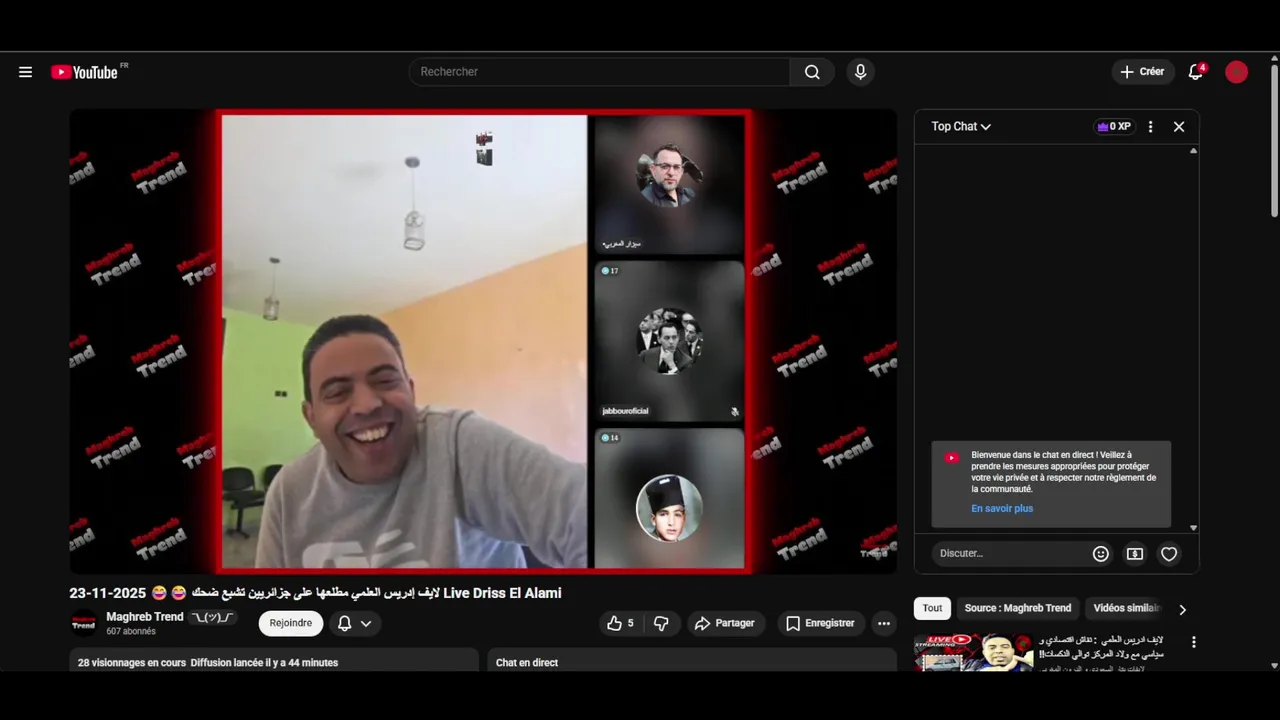This screenshot has height=720, width=1280.
Task: Focus the Rechercher search field
Action: (x=600, y=72)
